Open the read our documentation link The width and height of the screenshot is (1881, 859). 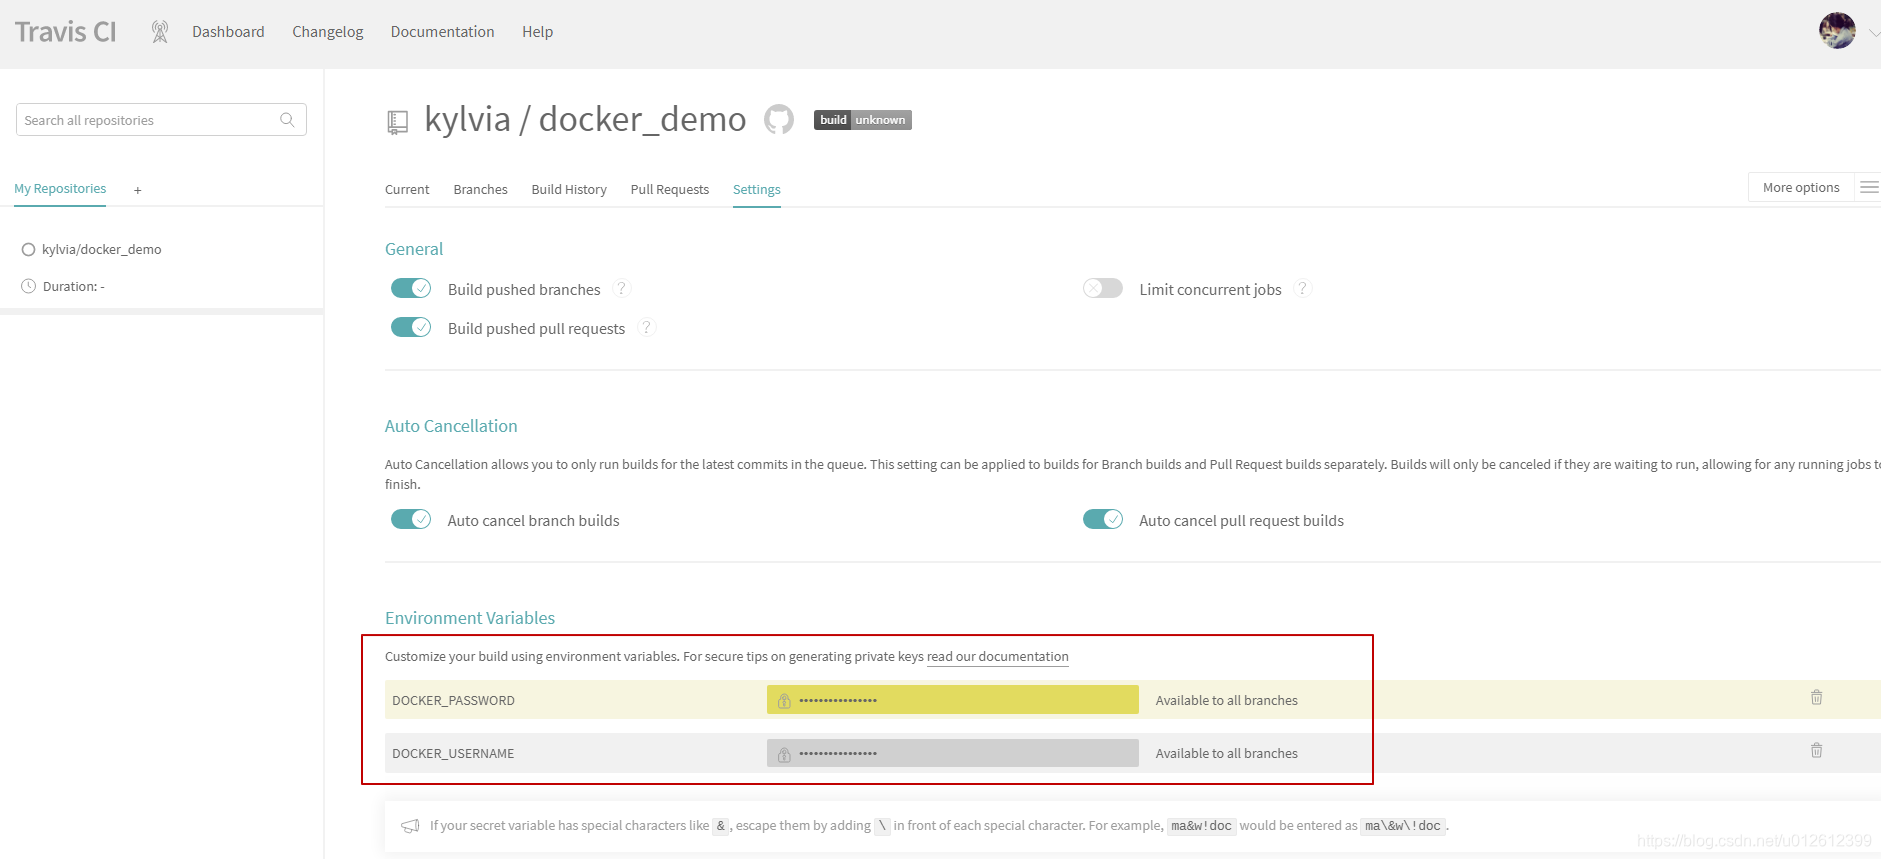998,657
